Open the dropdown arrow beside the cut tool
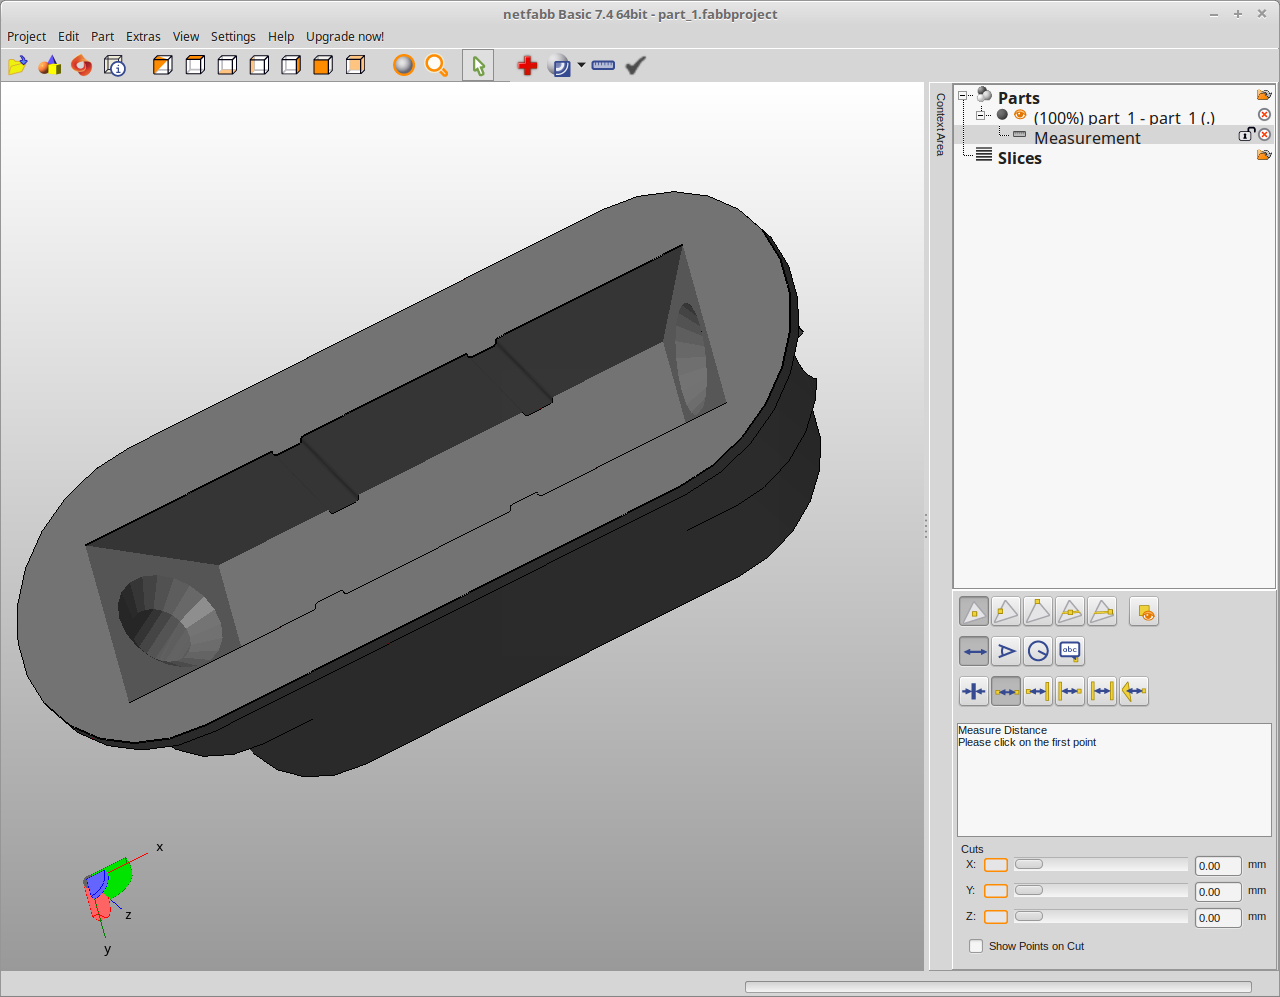The image size is (1280, 997). (x=581, y=66)
